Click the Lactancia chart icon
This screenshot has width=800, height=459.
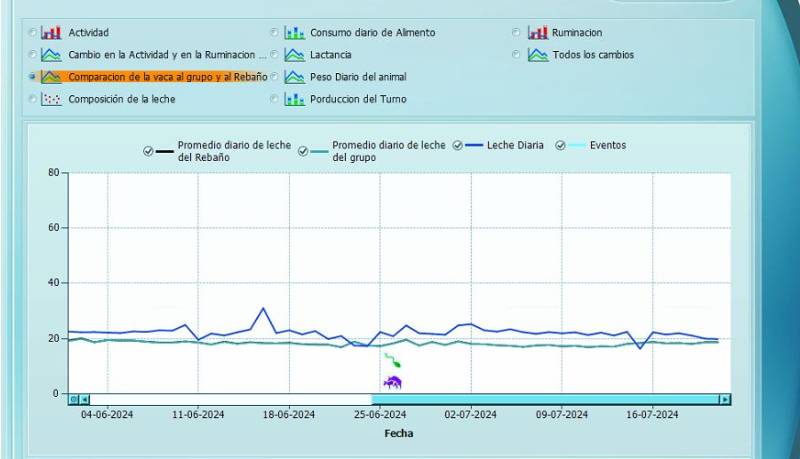[x=294, y=55]
